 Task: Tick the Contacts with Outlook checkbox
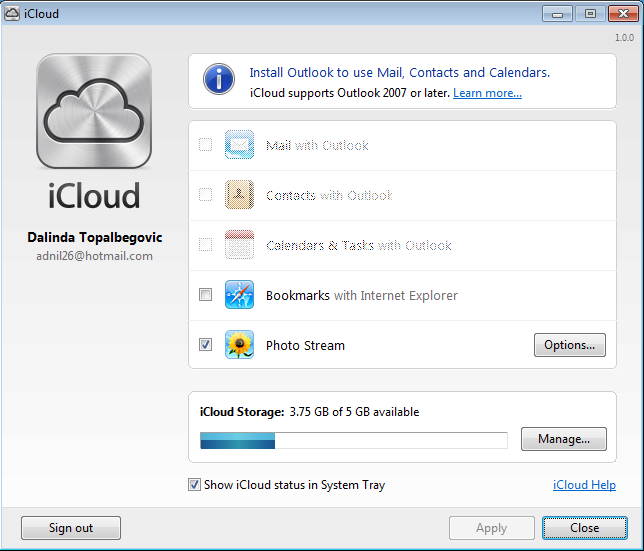205,195
